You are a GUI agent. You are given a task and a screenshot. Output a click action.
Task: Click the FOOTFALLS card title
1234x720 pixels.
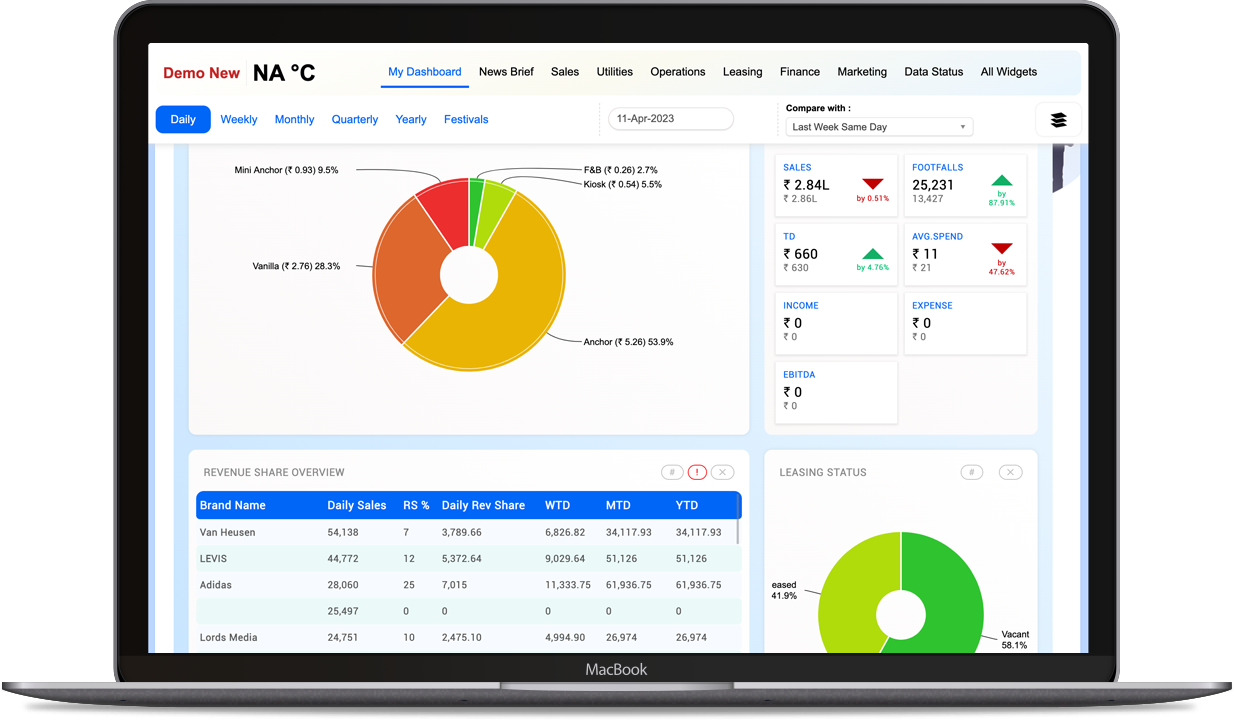pos(938,167)
